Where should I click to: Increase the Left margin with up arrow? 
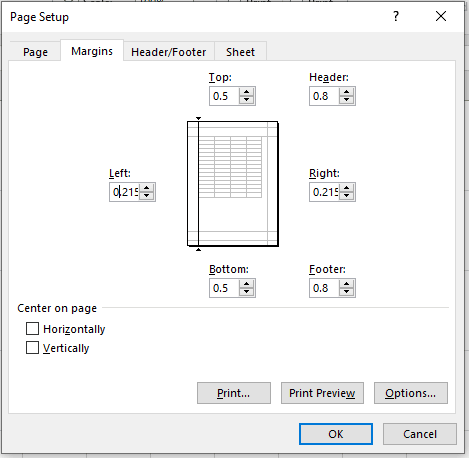click(146, 188)
